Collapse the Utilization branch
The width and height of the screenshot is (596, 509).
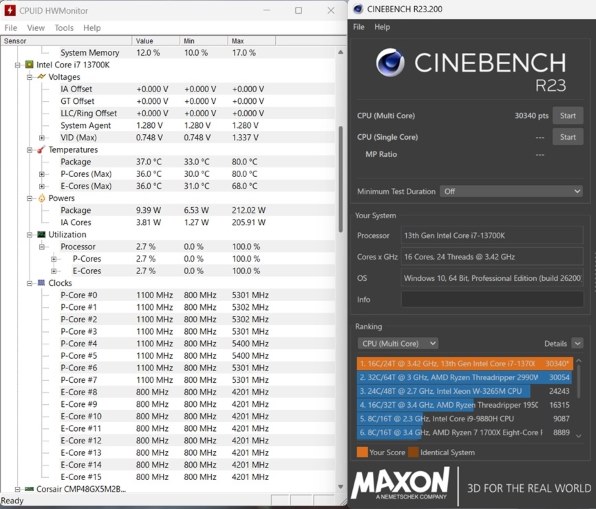point(29,235)
